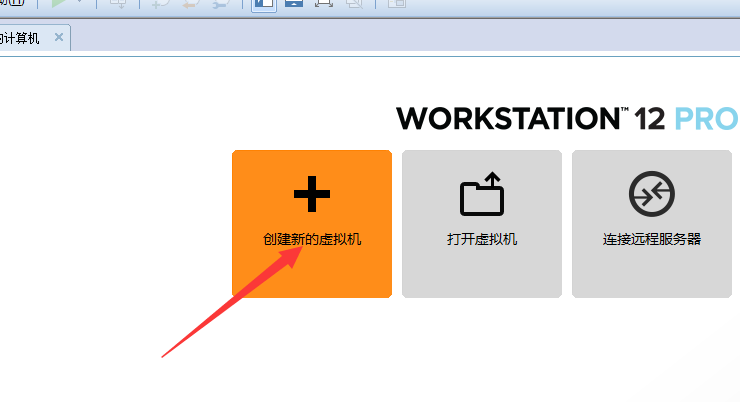Click the send Ctrl+Alt+Del toolbar icon
This screenshot has width=740, height=402.
point(118,3)
